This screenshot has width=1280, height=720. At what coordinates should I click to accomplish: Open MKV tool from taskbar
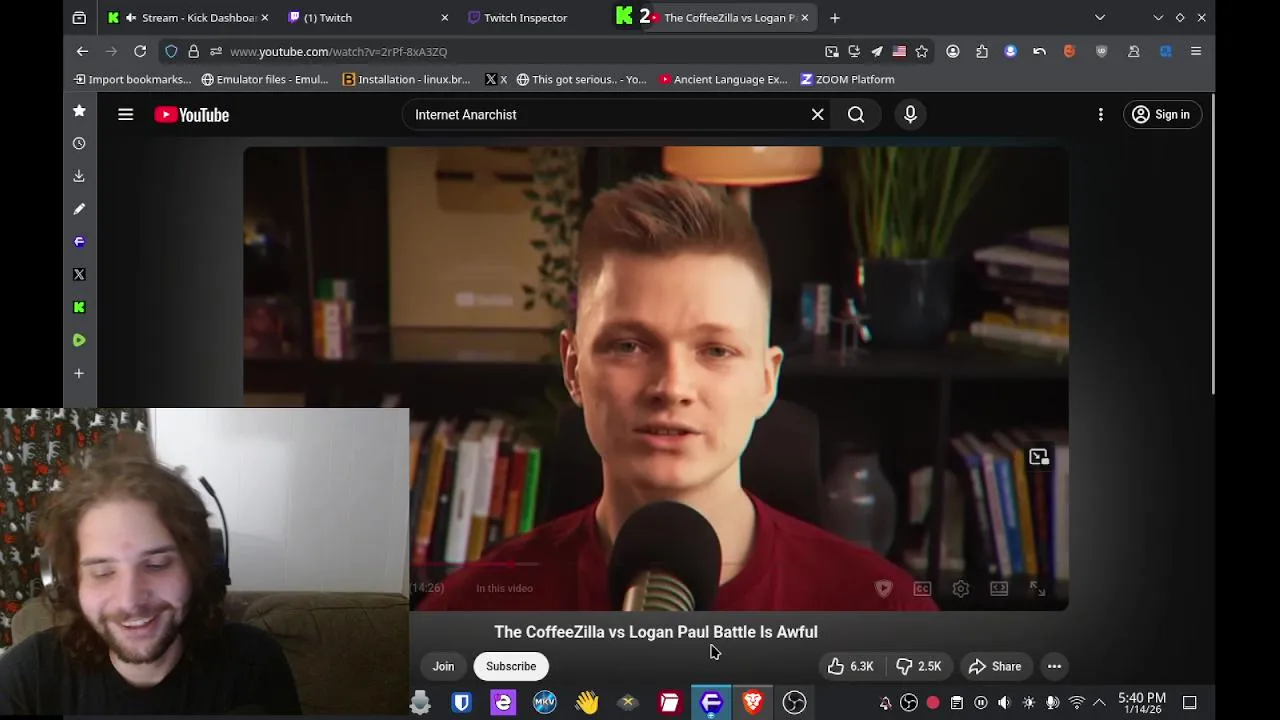[x=545, y=703]
